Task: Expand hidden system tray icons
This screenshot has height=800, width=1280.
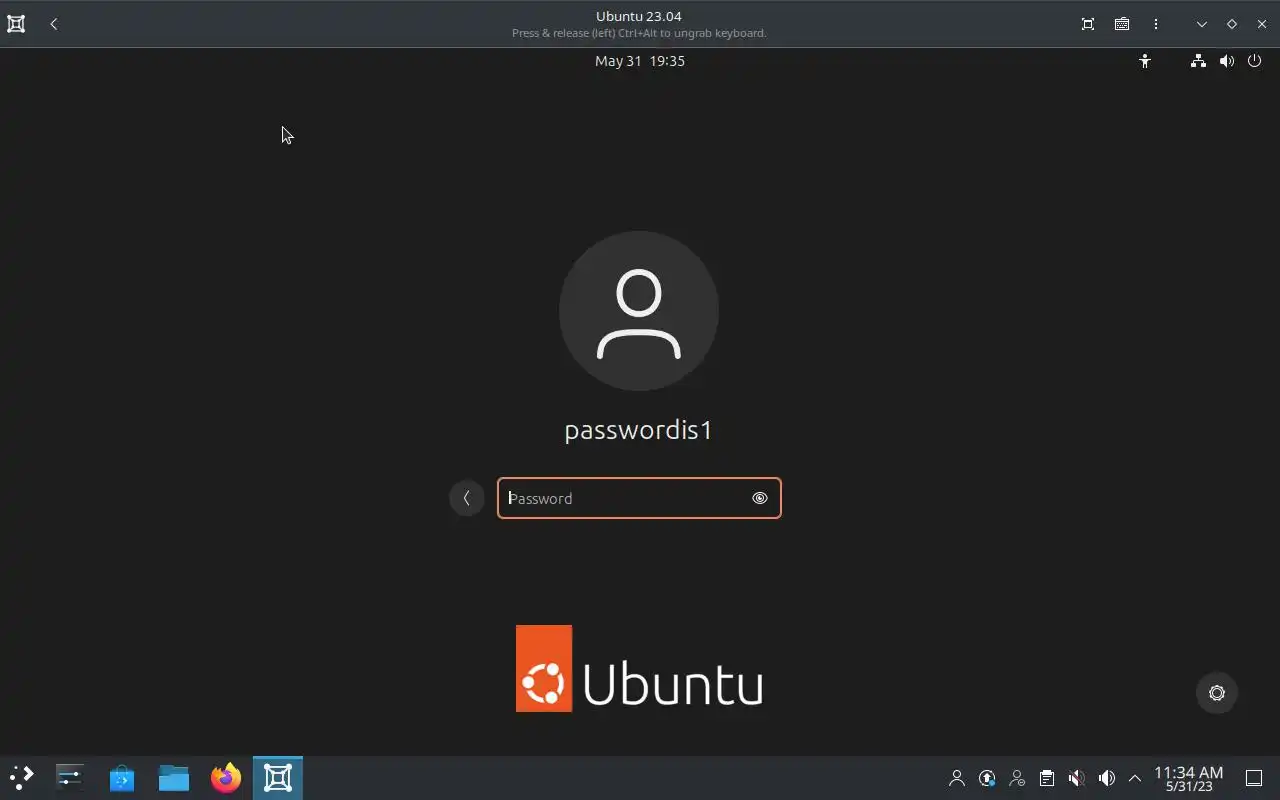Action: coord(1135,778)
